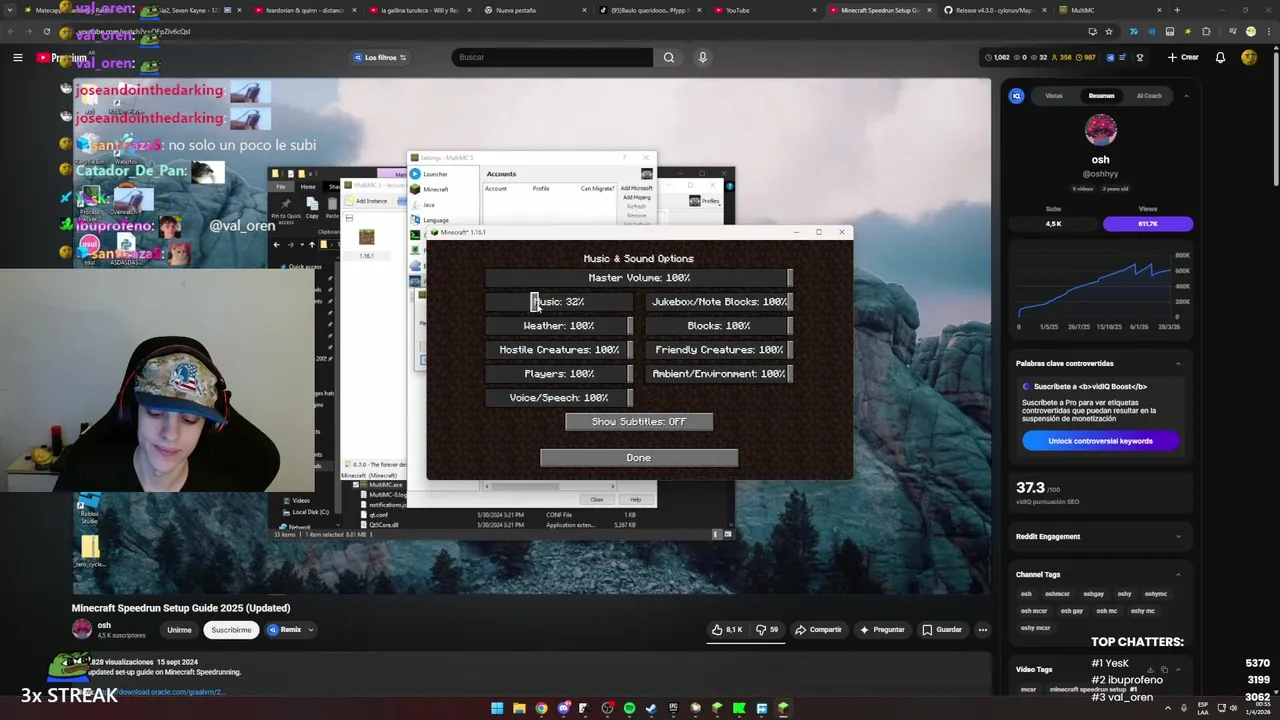
Task: Click the 'oshgay' channel tag
Action: pos(1093,594)
